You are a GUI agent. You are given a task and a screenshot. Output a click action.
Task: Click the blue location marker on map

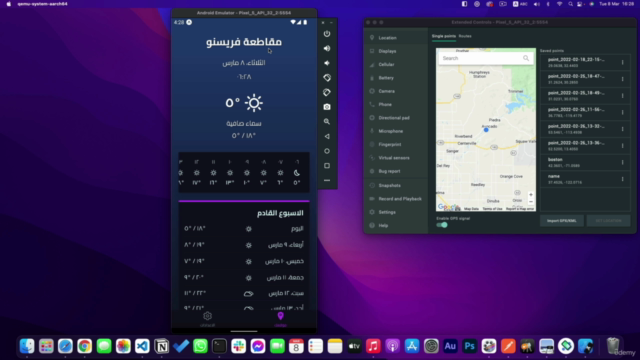tap(486, 130)
